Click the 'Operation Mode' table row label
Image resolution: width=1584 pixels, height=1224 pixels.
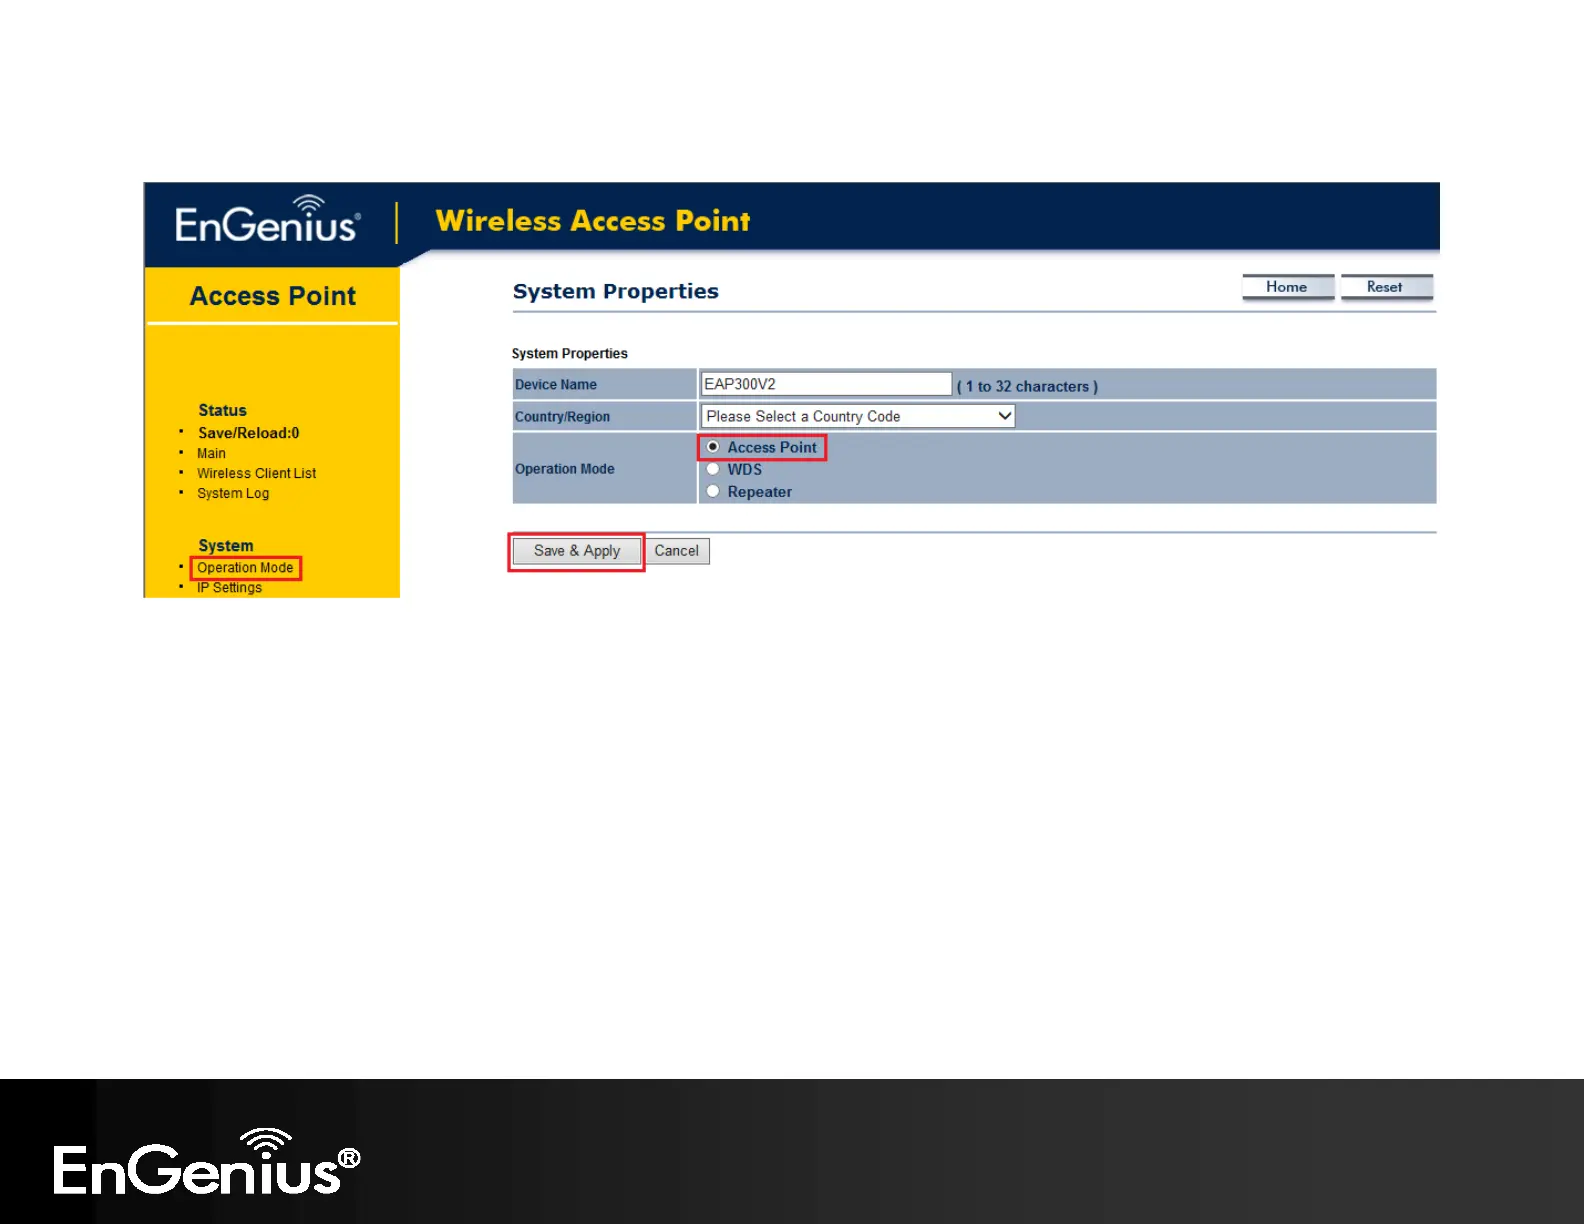(565, 469)
